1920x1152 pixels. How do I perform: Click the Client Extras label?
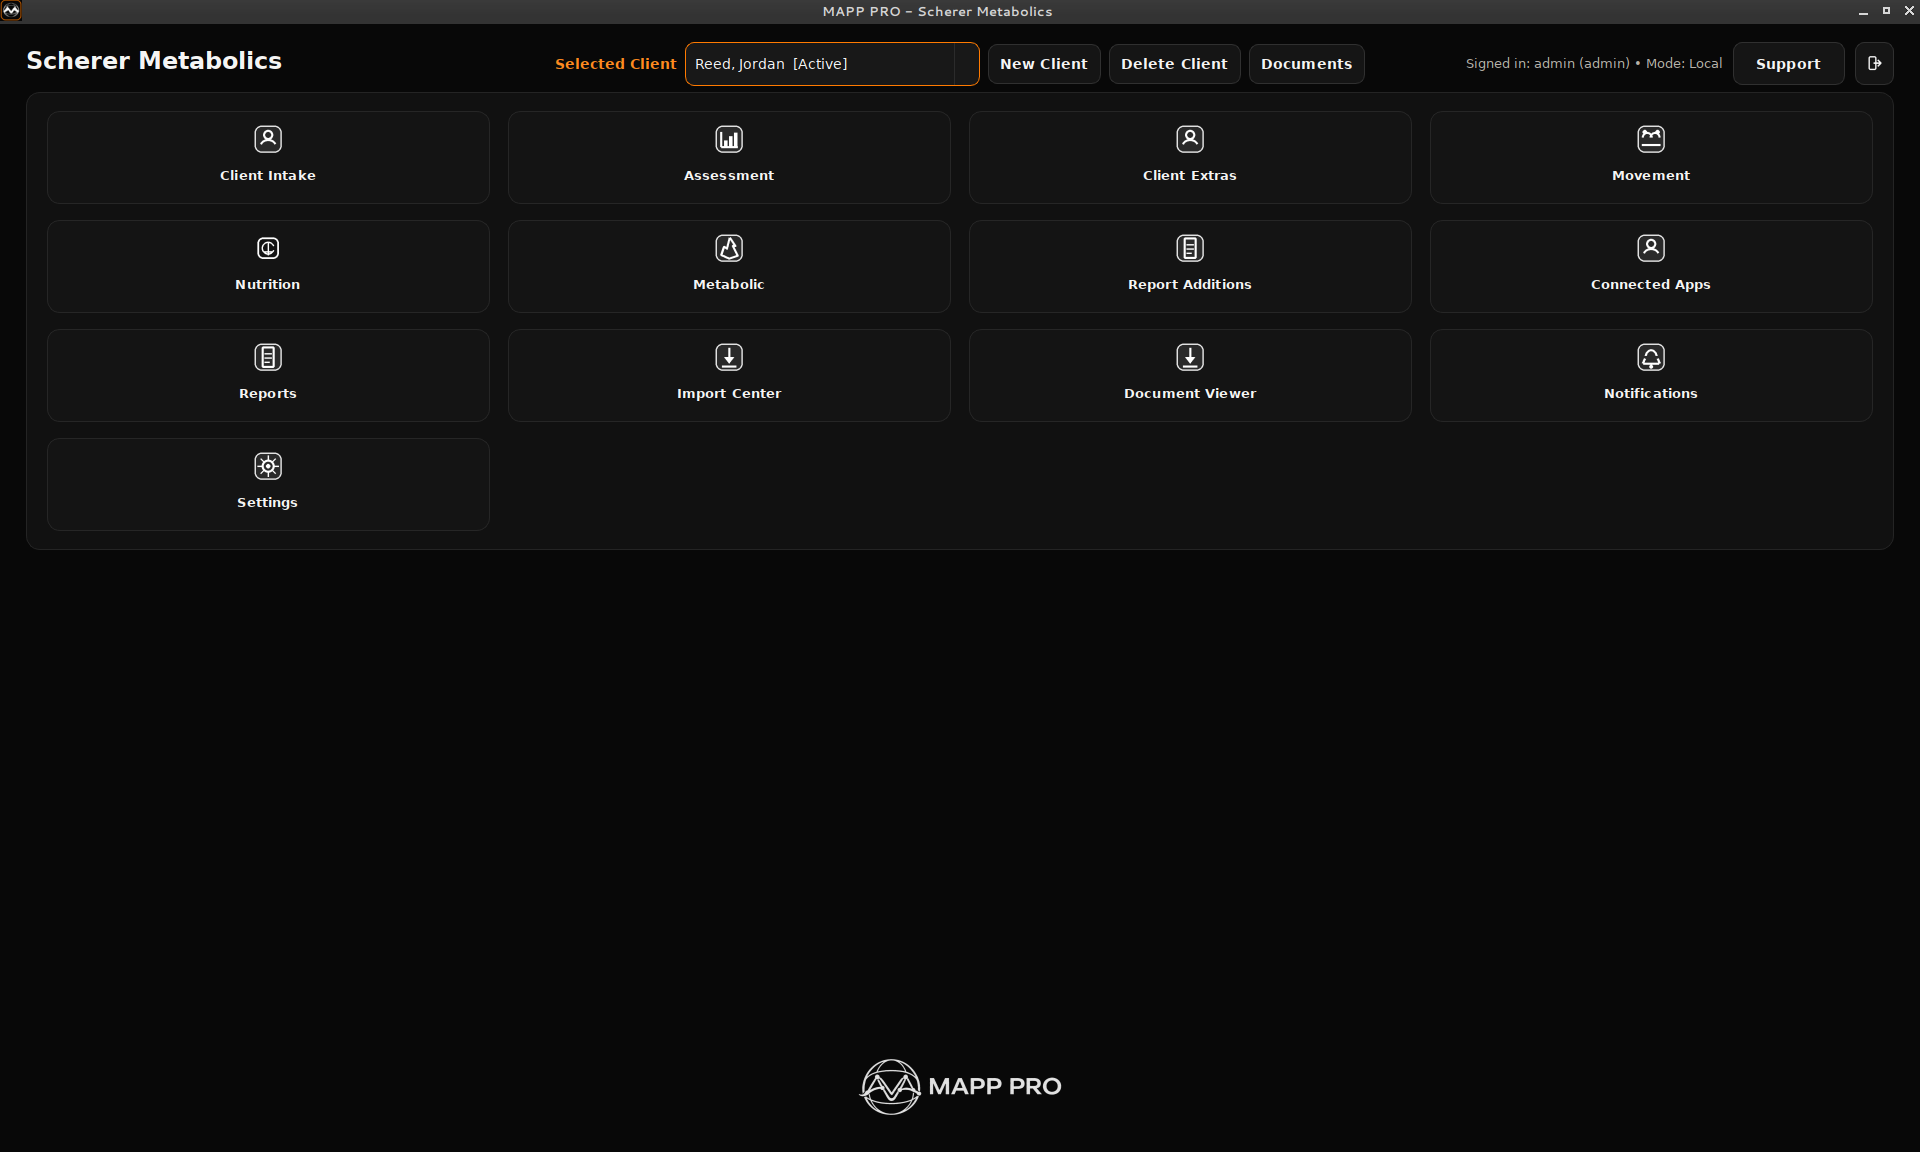(1190, 175)
